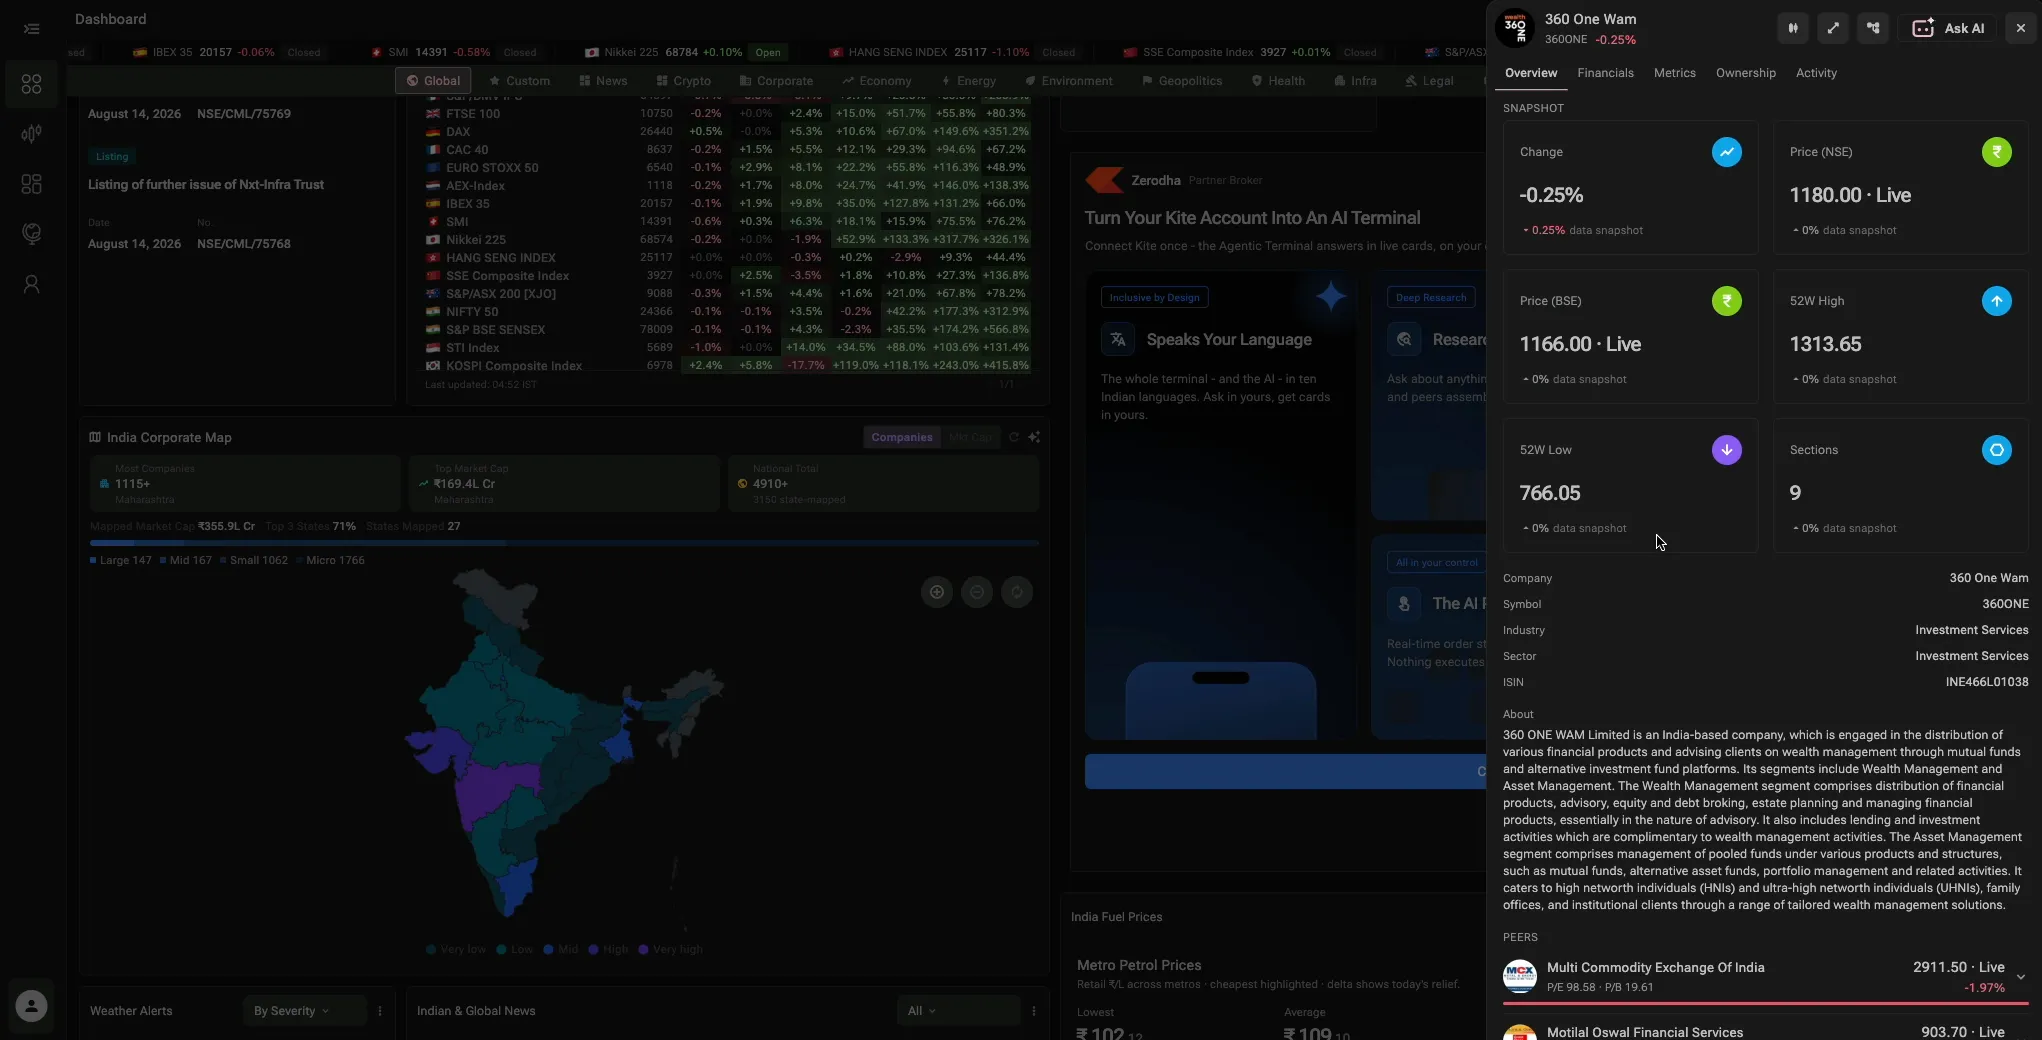Expand the Multi Commodity Exchange Of India peer row
This screenshot has width=2042, height=1040.
click(2021, 977)
